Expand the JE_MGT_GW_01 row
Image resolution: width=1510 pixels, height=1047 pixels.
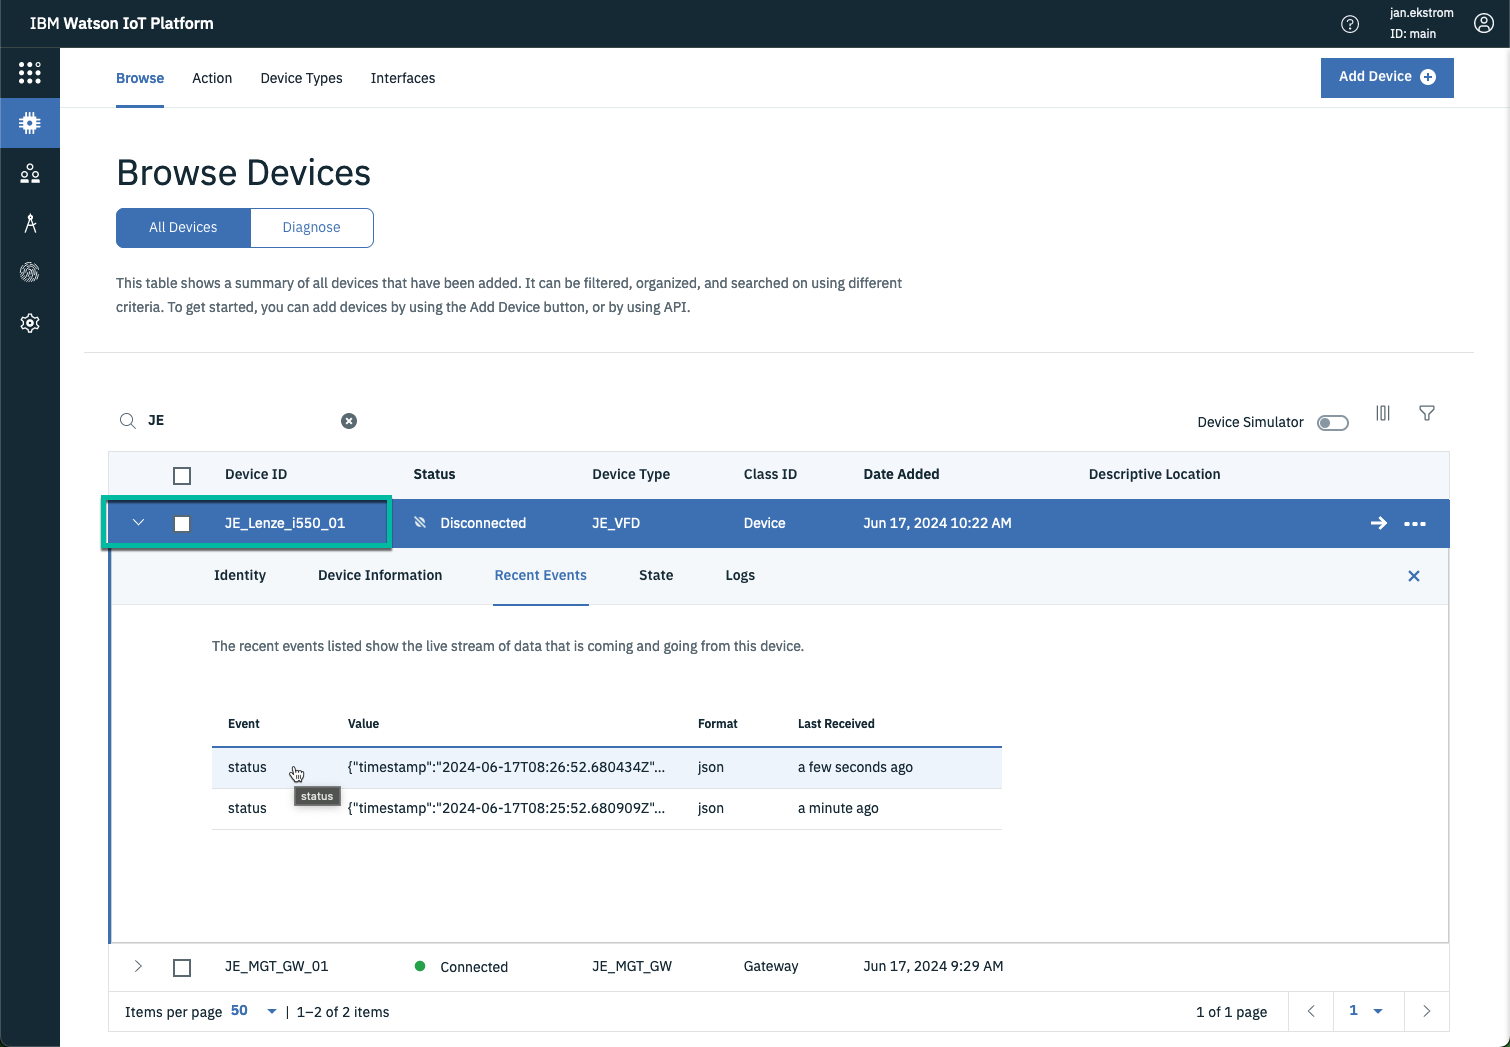pyautogui.click(x=139, y=966)
